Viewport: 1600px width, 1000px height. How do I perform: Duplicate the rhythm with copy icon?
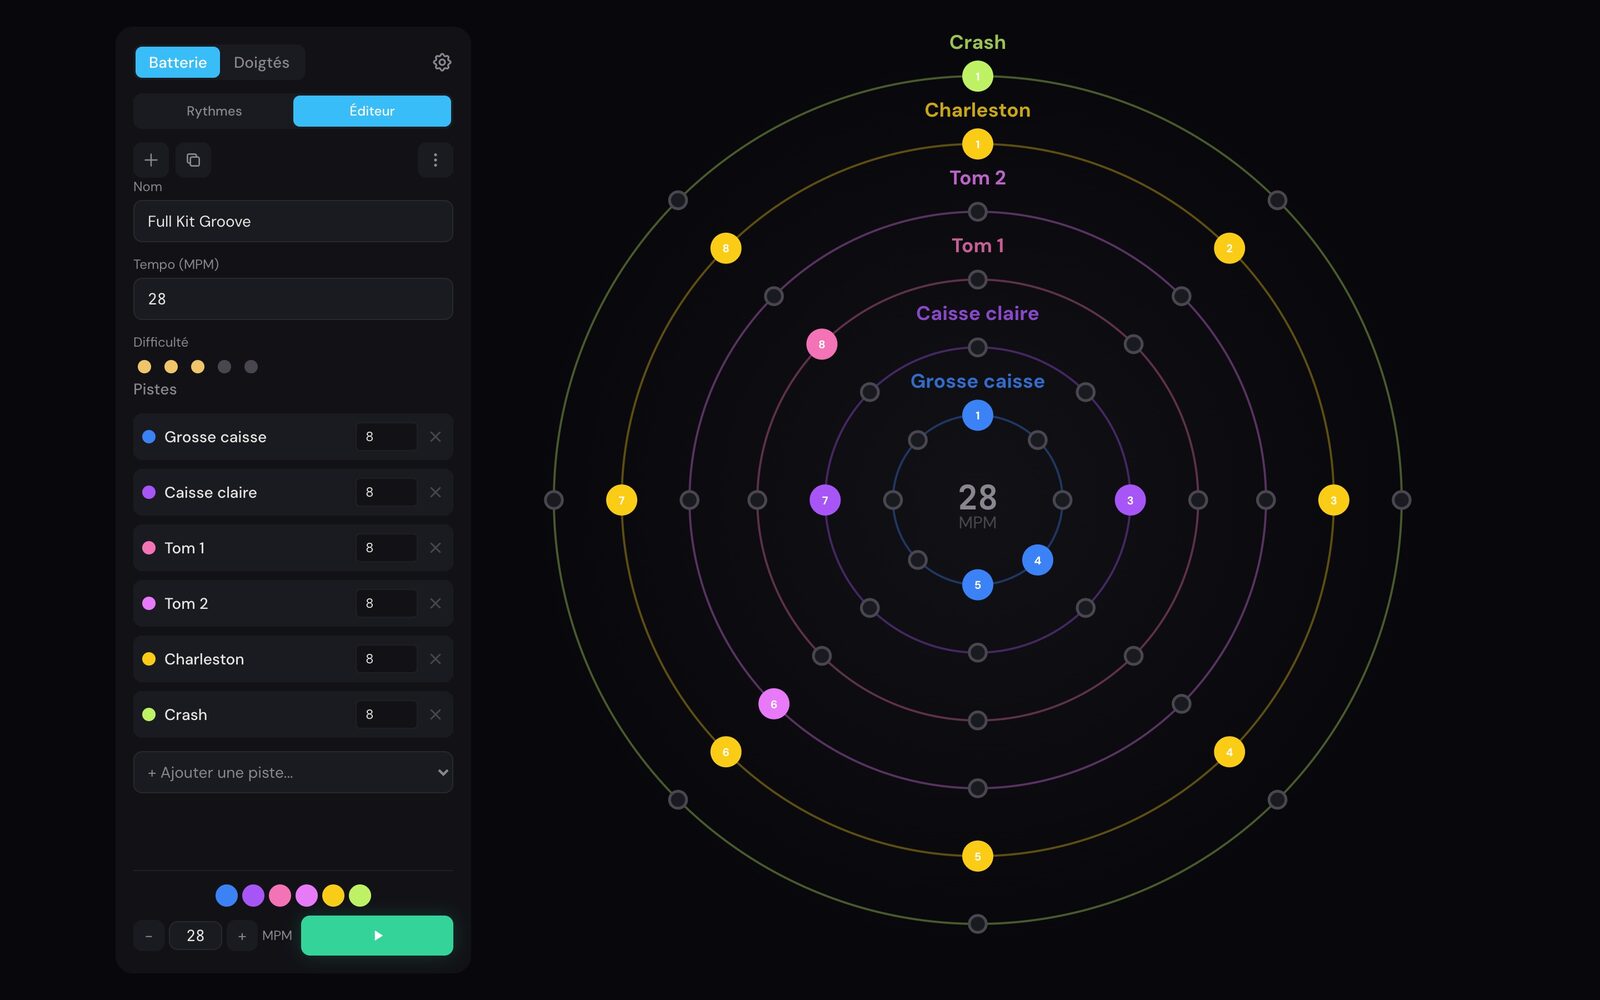pyautogui.click(x=193, y=160)
